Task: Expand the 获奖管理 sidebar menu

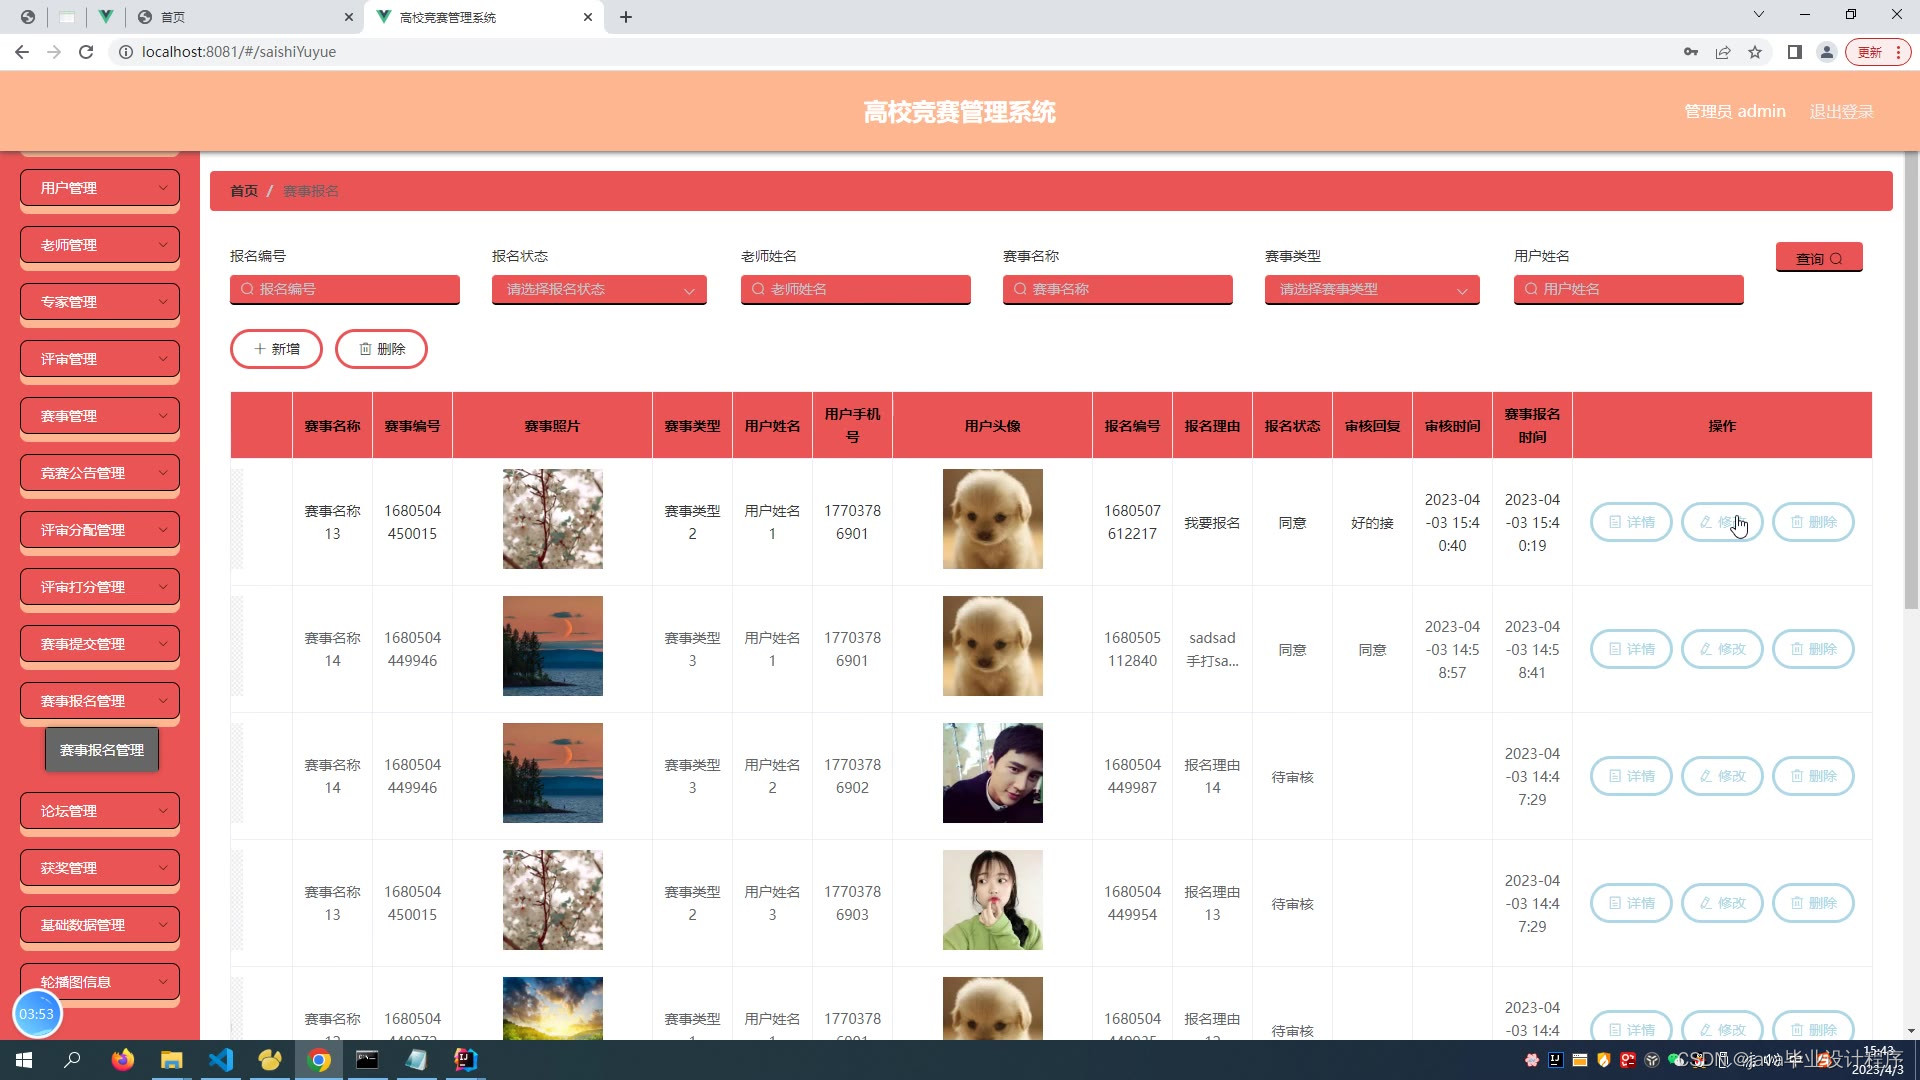Action: coord(100,868)
